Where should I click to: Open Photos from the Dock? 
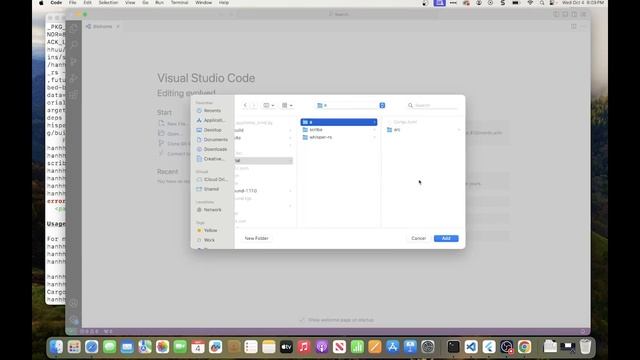[x=162, y=347]
